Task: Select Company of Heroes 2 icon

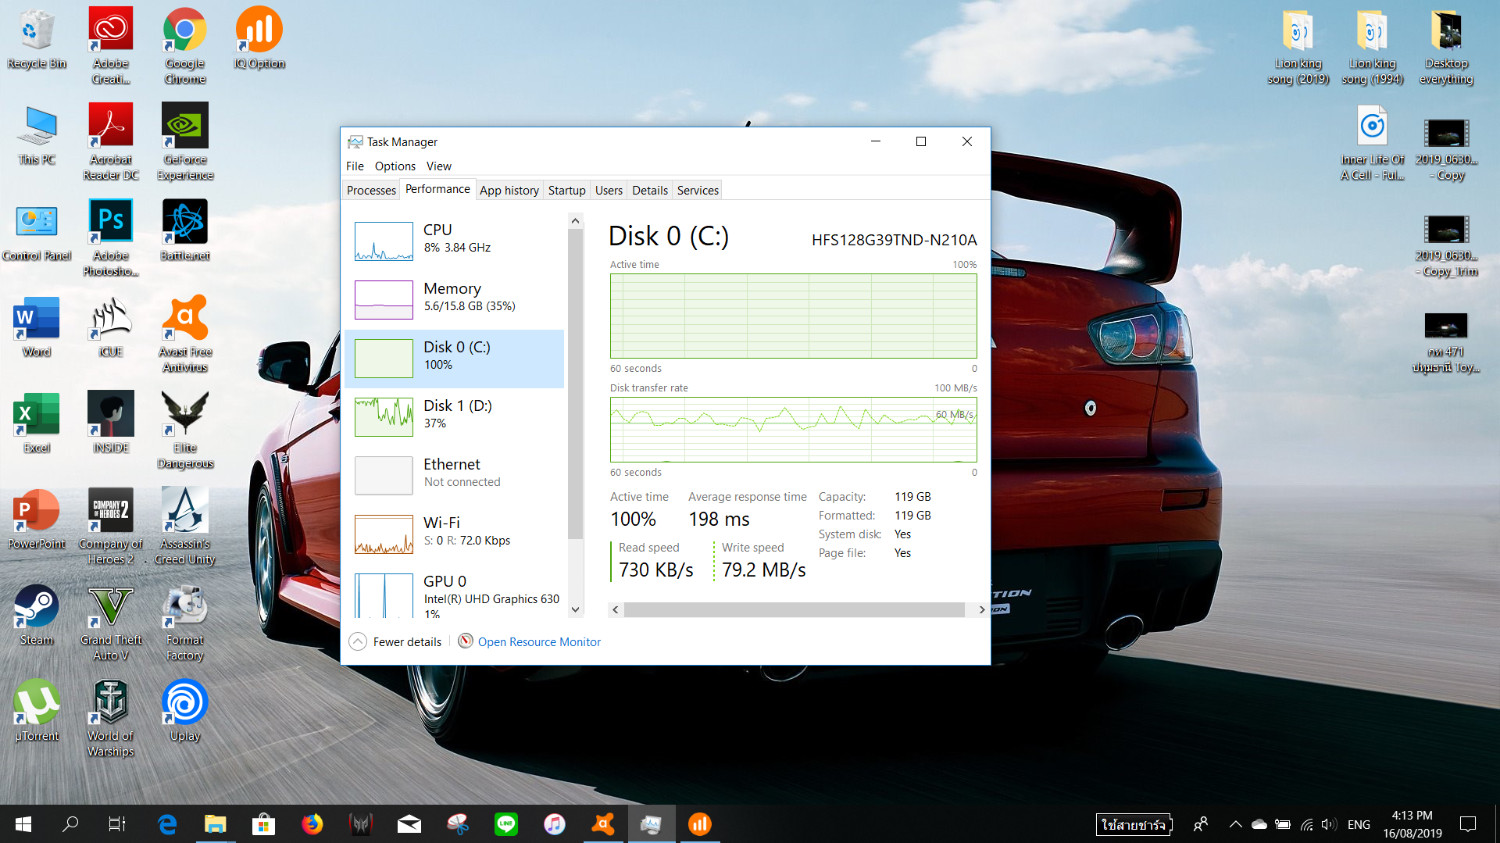Action: 111,526
